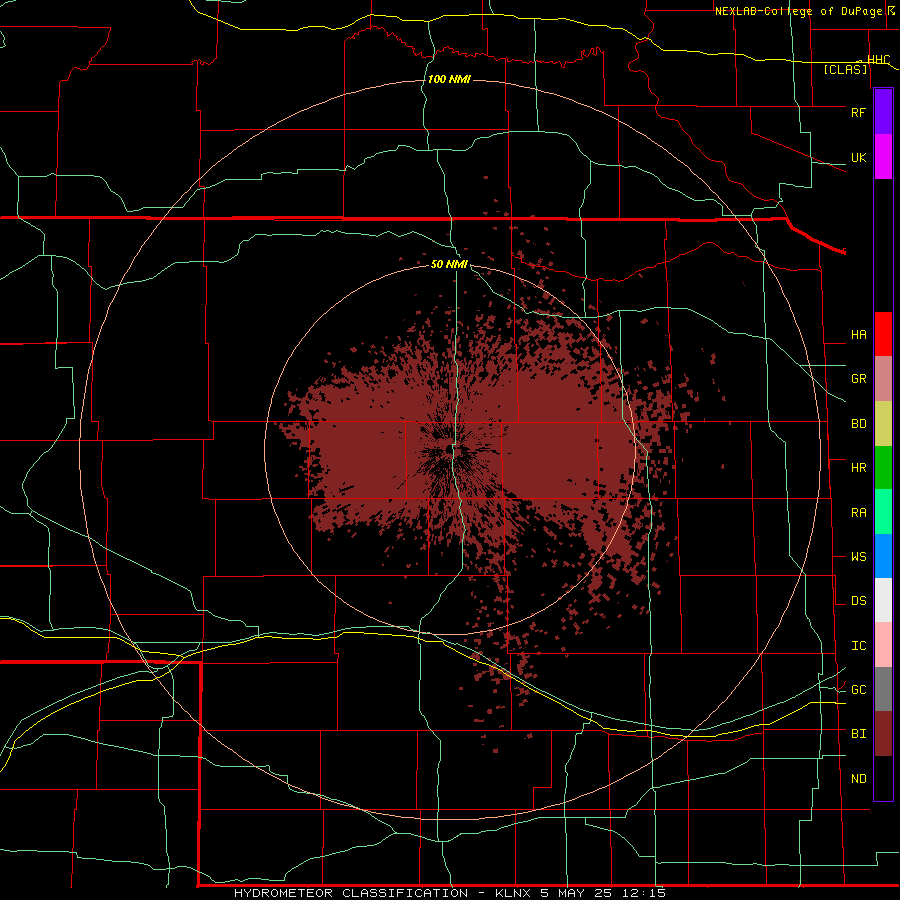Click the 'KLNX' station identifier

click(514, 893)
